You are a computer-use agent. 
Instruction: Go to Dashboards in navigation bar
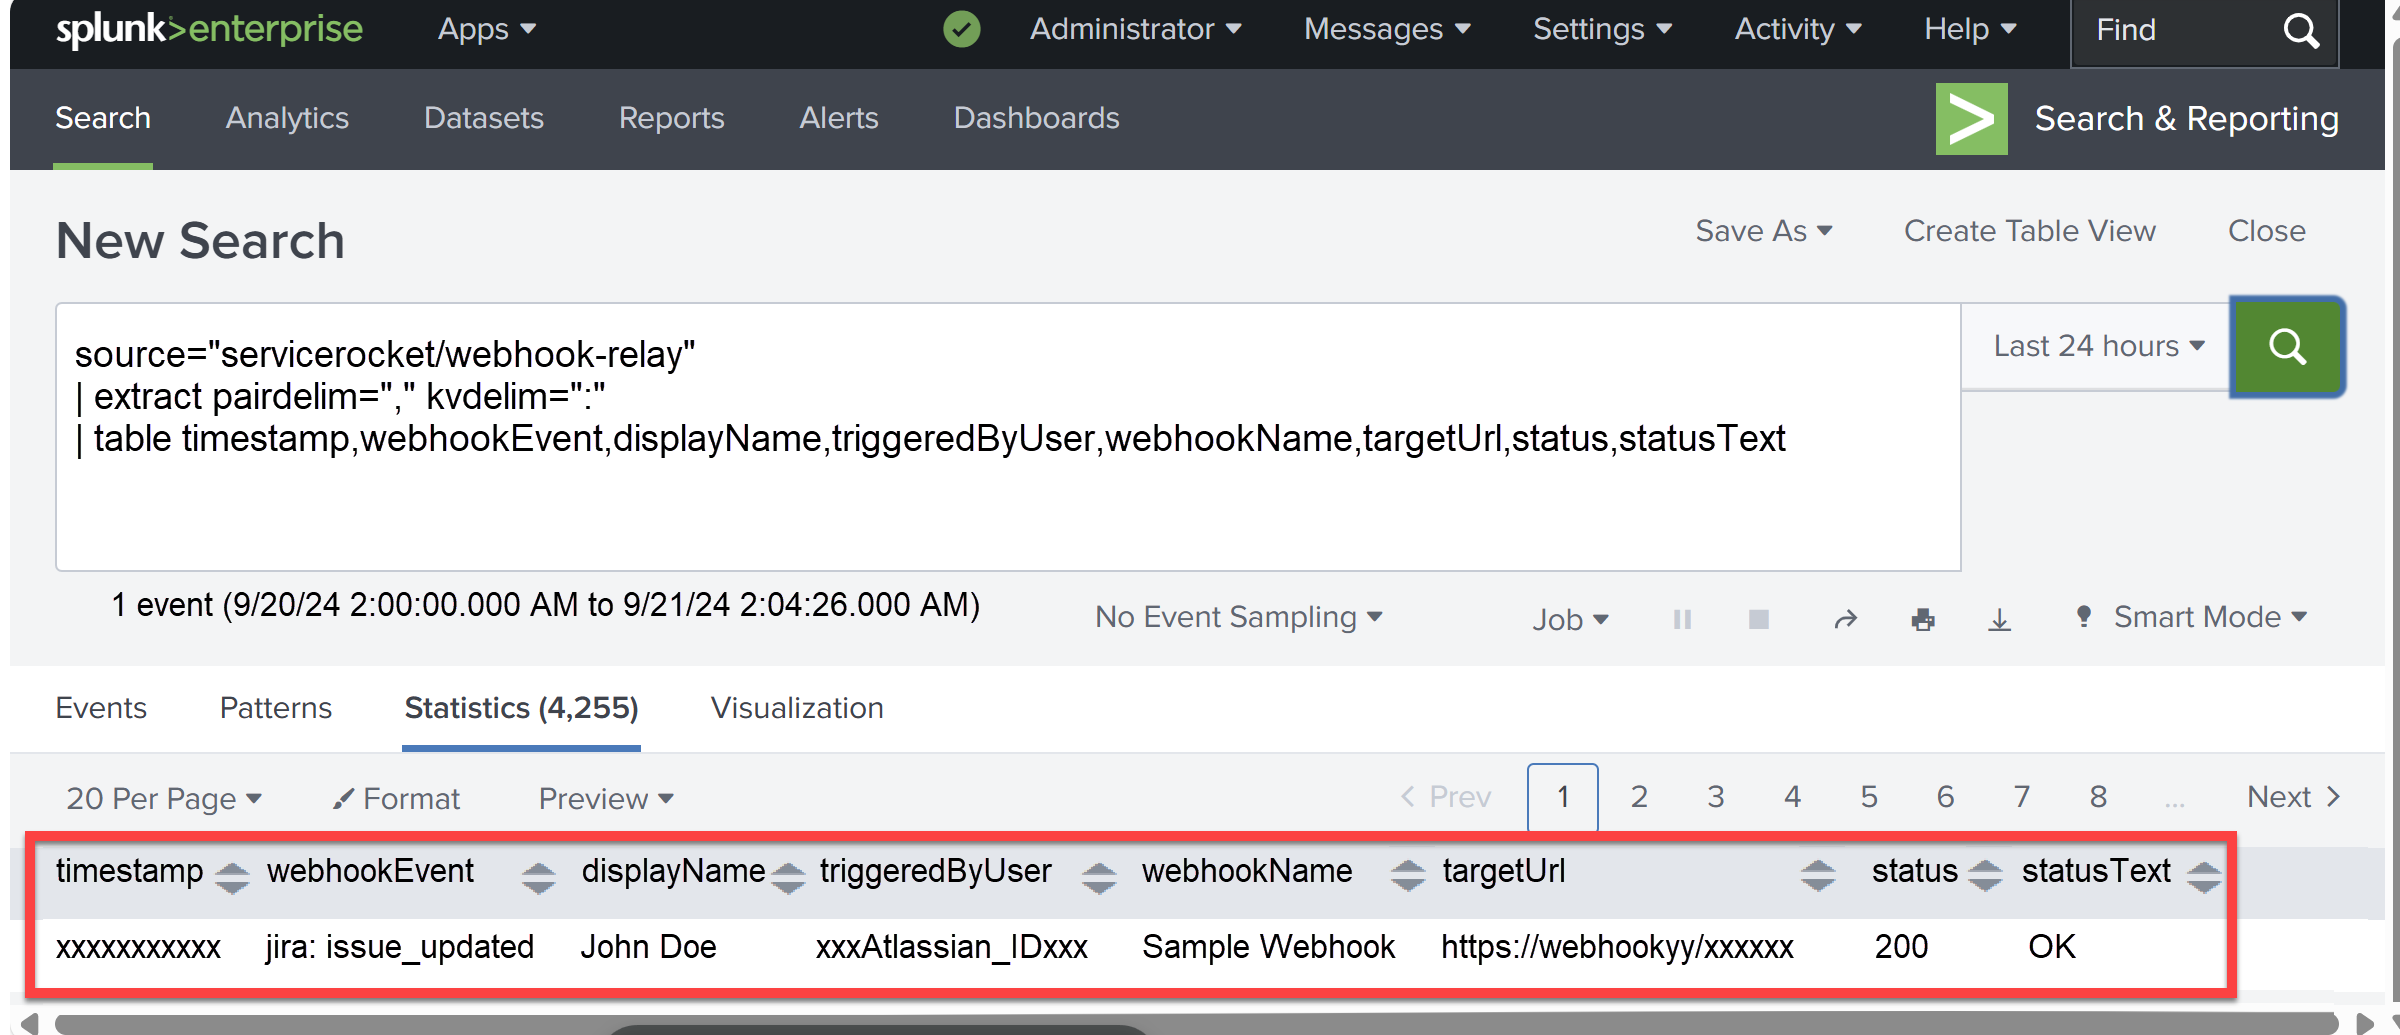point(1036,118)
